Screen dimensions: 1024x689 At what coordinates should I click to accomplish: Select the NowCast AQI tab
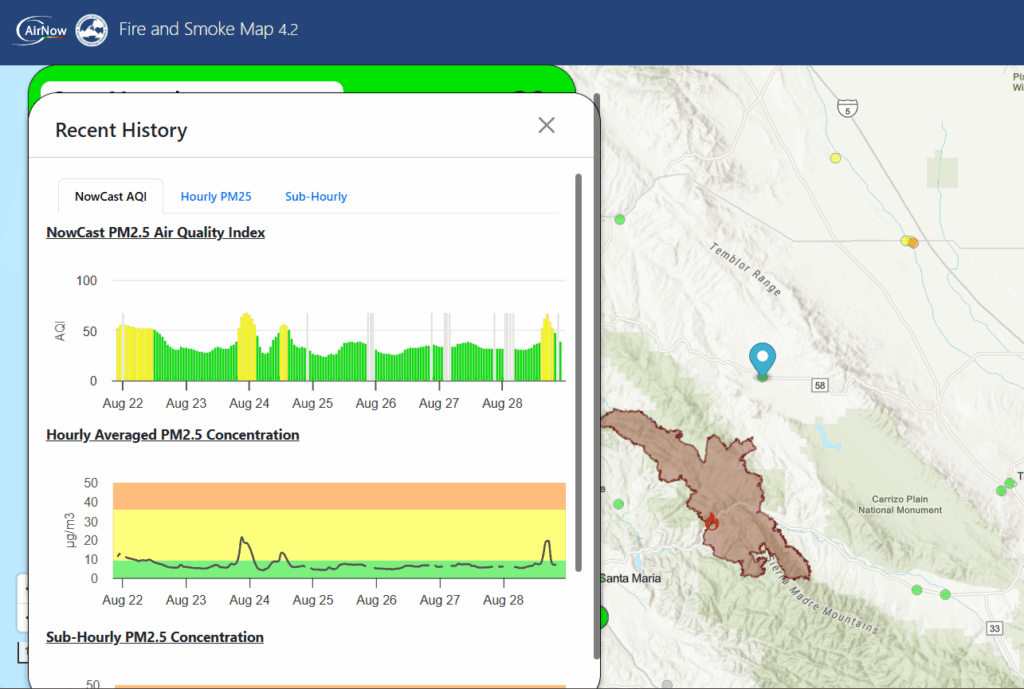point(110,197)
